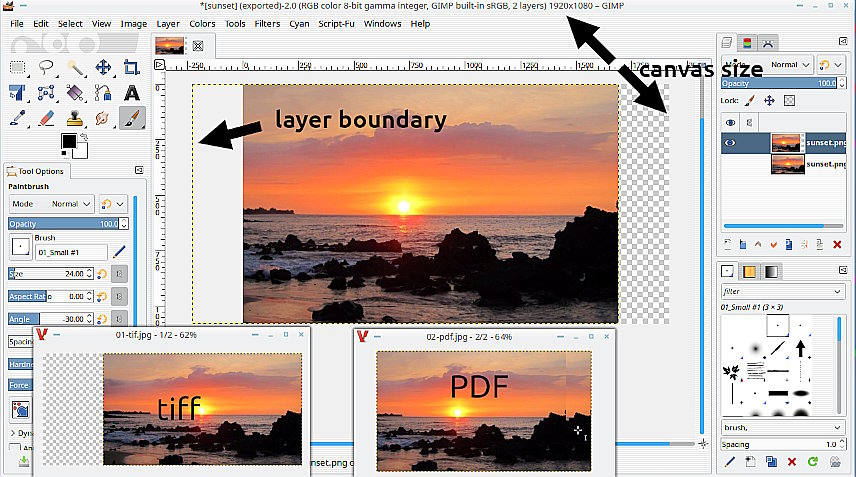Viewport: 856px width, 477px height.
Task: Choose the Eraser tool
Action: (46, 118)
